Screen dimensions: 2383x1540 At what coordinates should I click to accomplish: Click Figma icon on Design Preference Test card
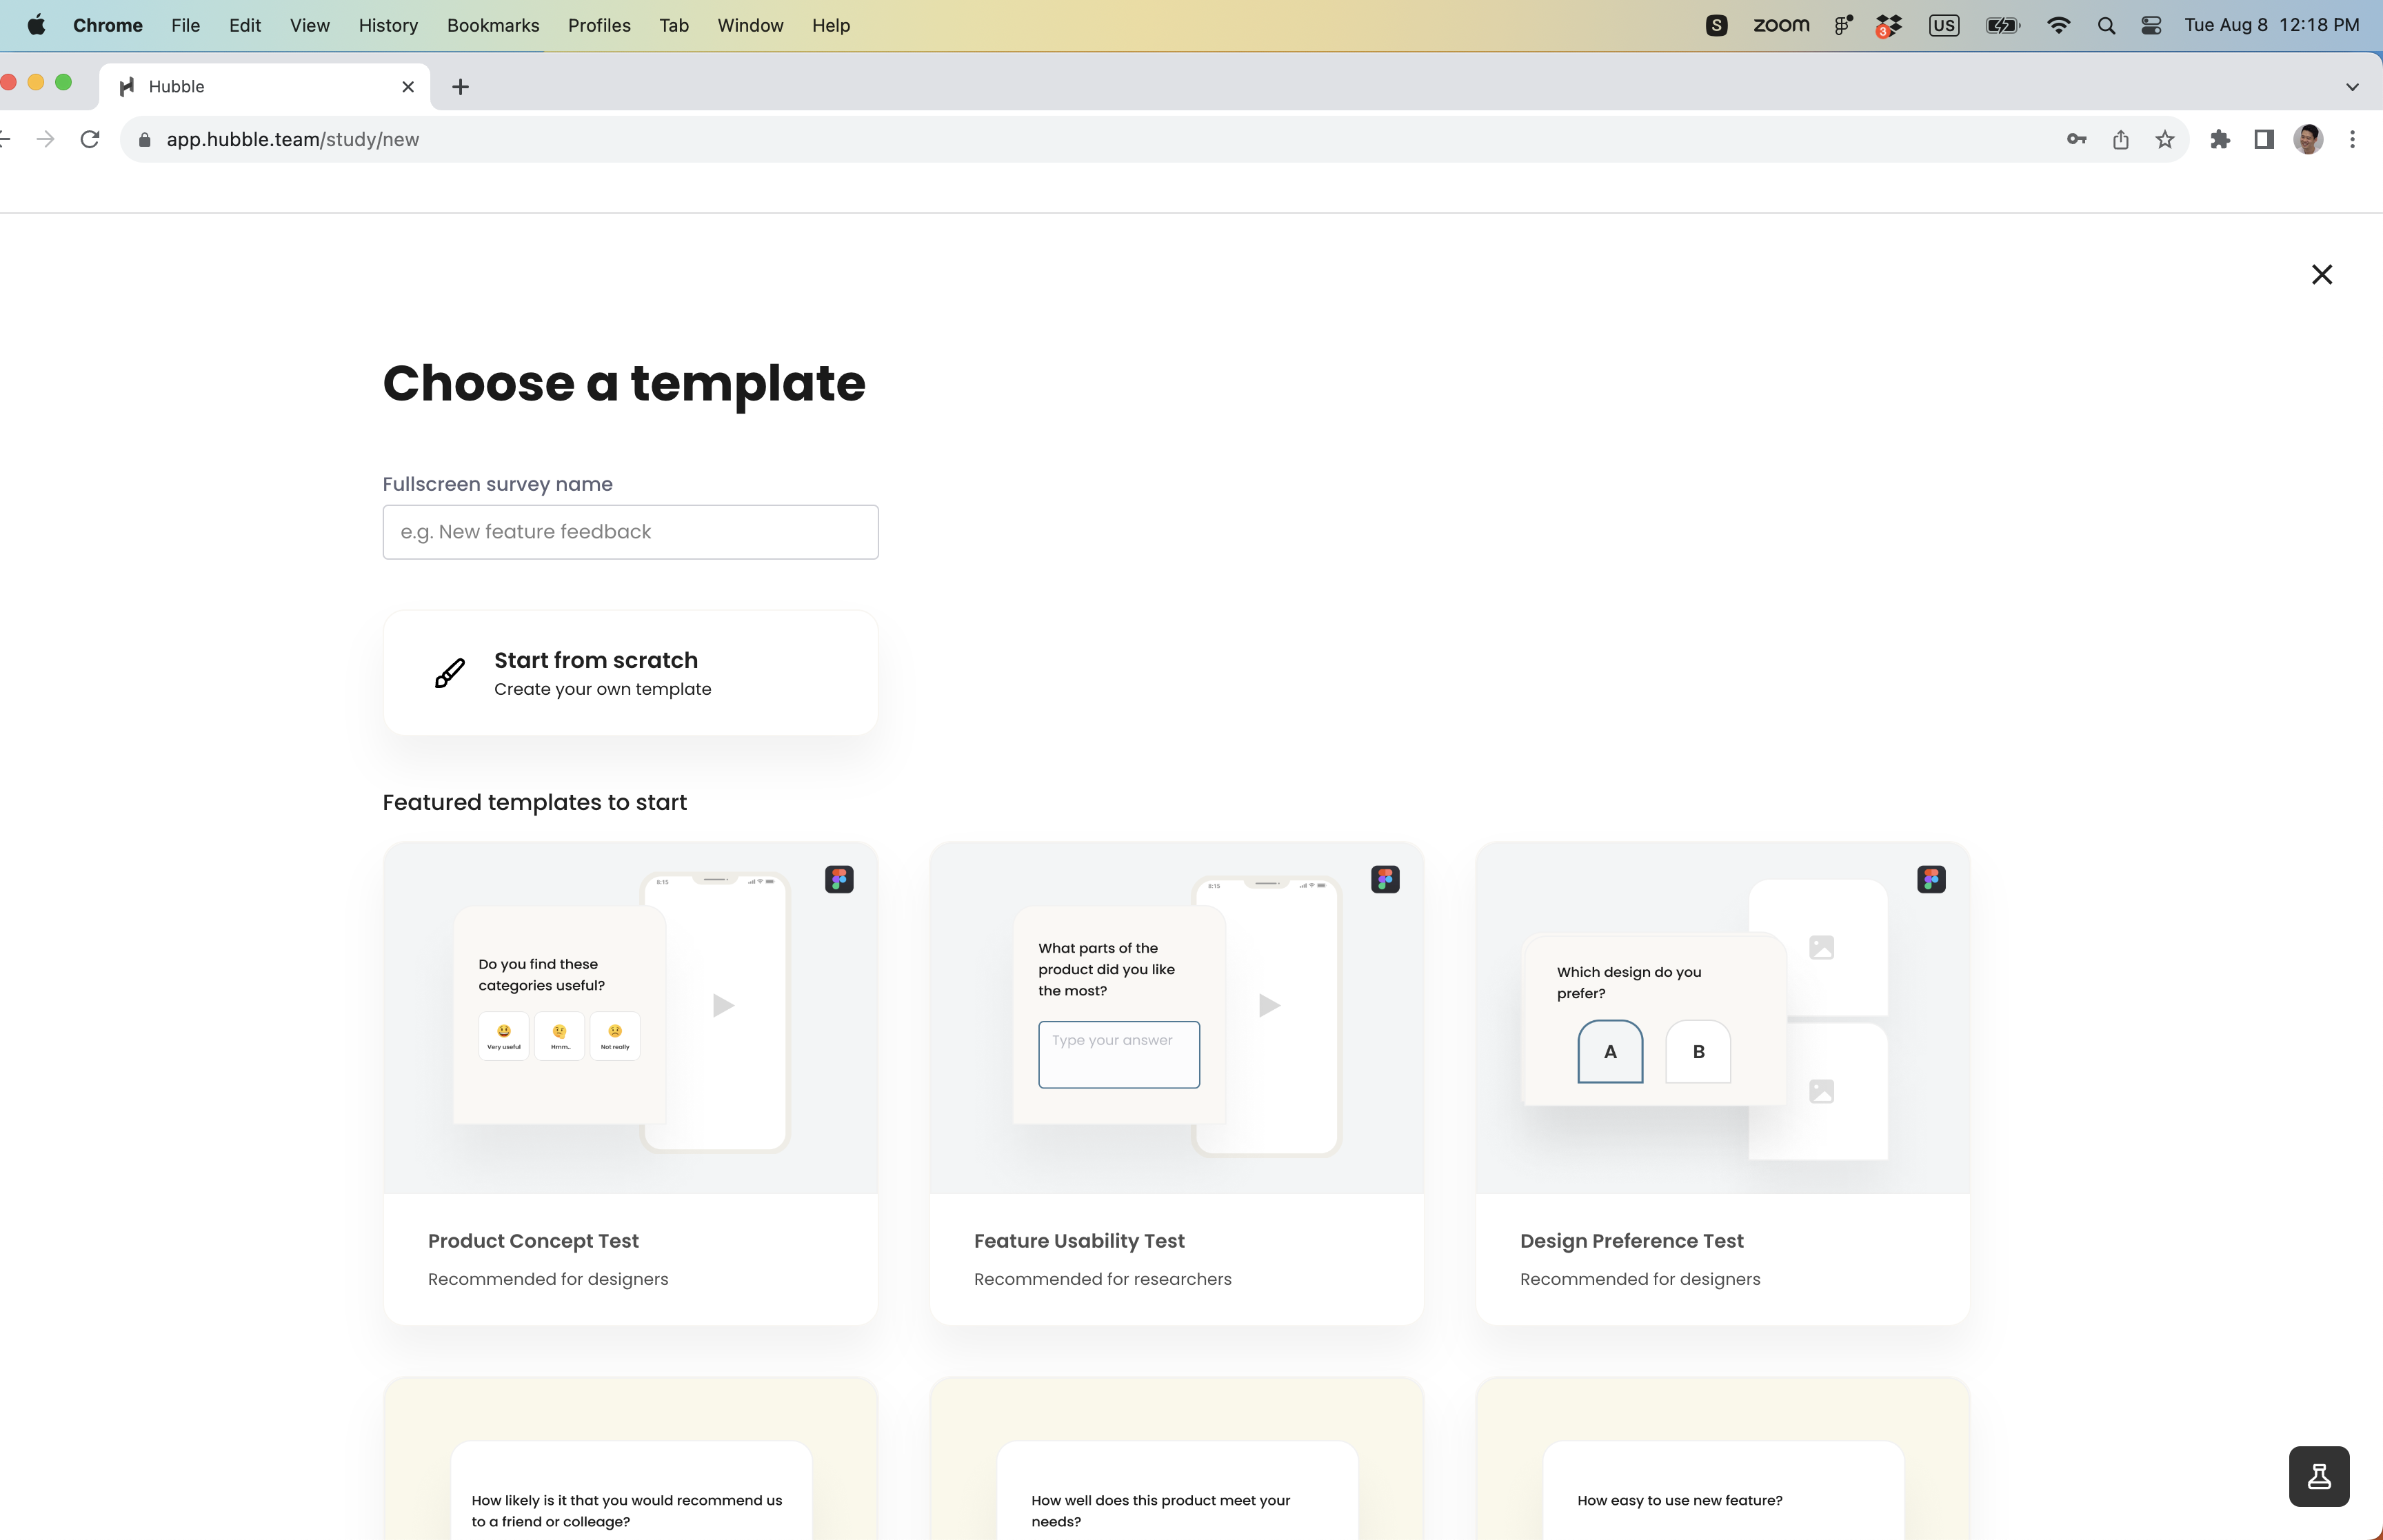[x=1931, y=879]
